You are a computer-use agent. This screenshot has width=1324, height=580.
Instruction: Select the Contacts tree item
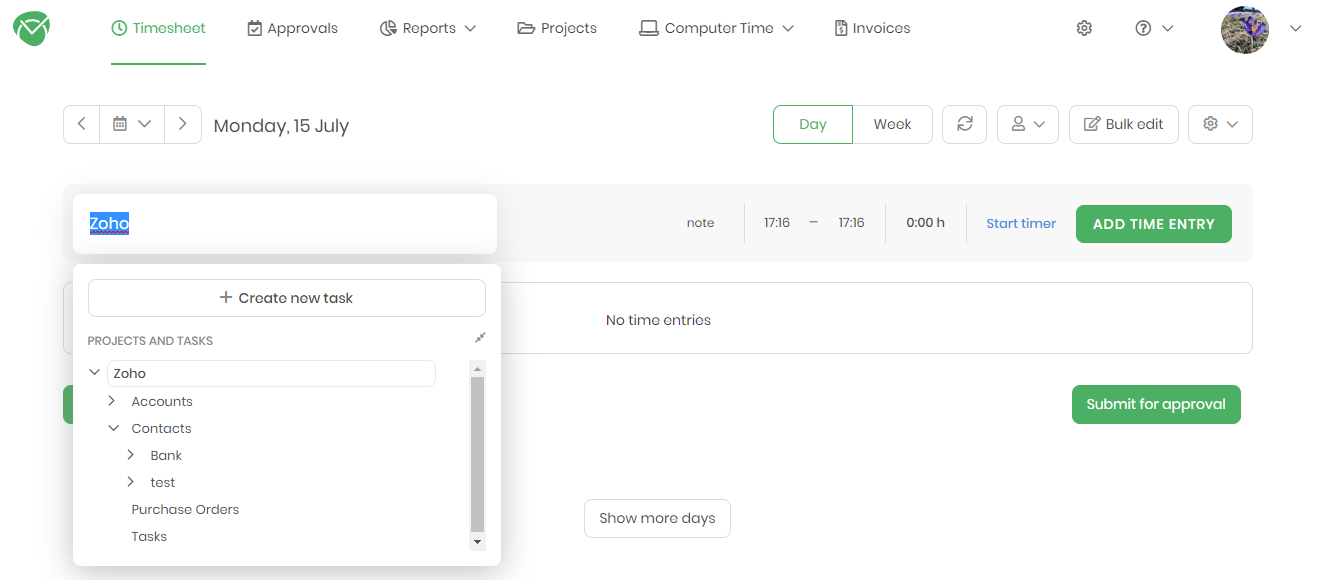point(161,428)
